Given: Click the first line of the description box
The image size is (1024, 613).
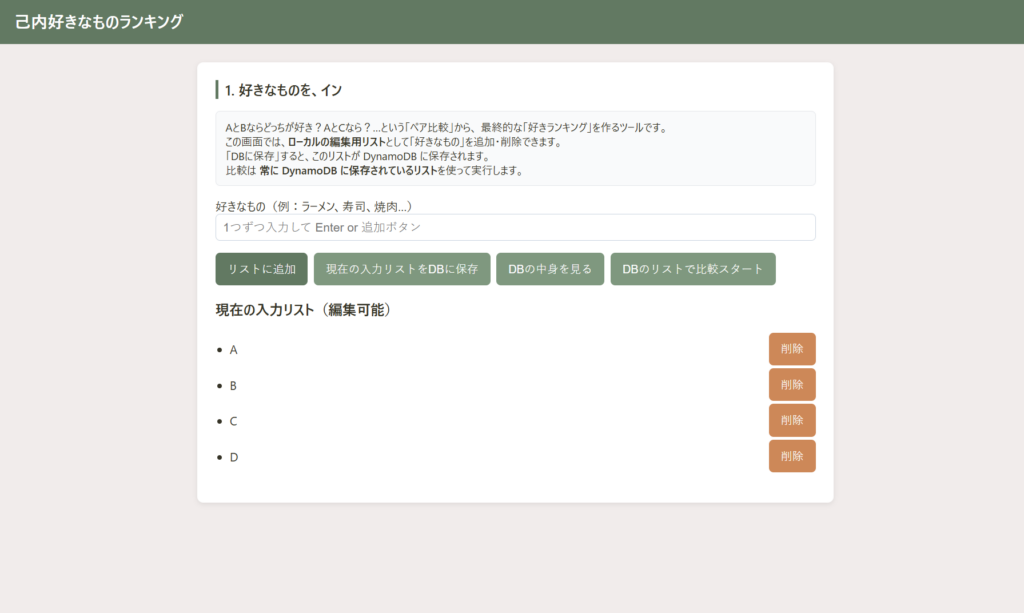Looking at the screenshot, I should (x=445, y=128).
